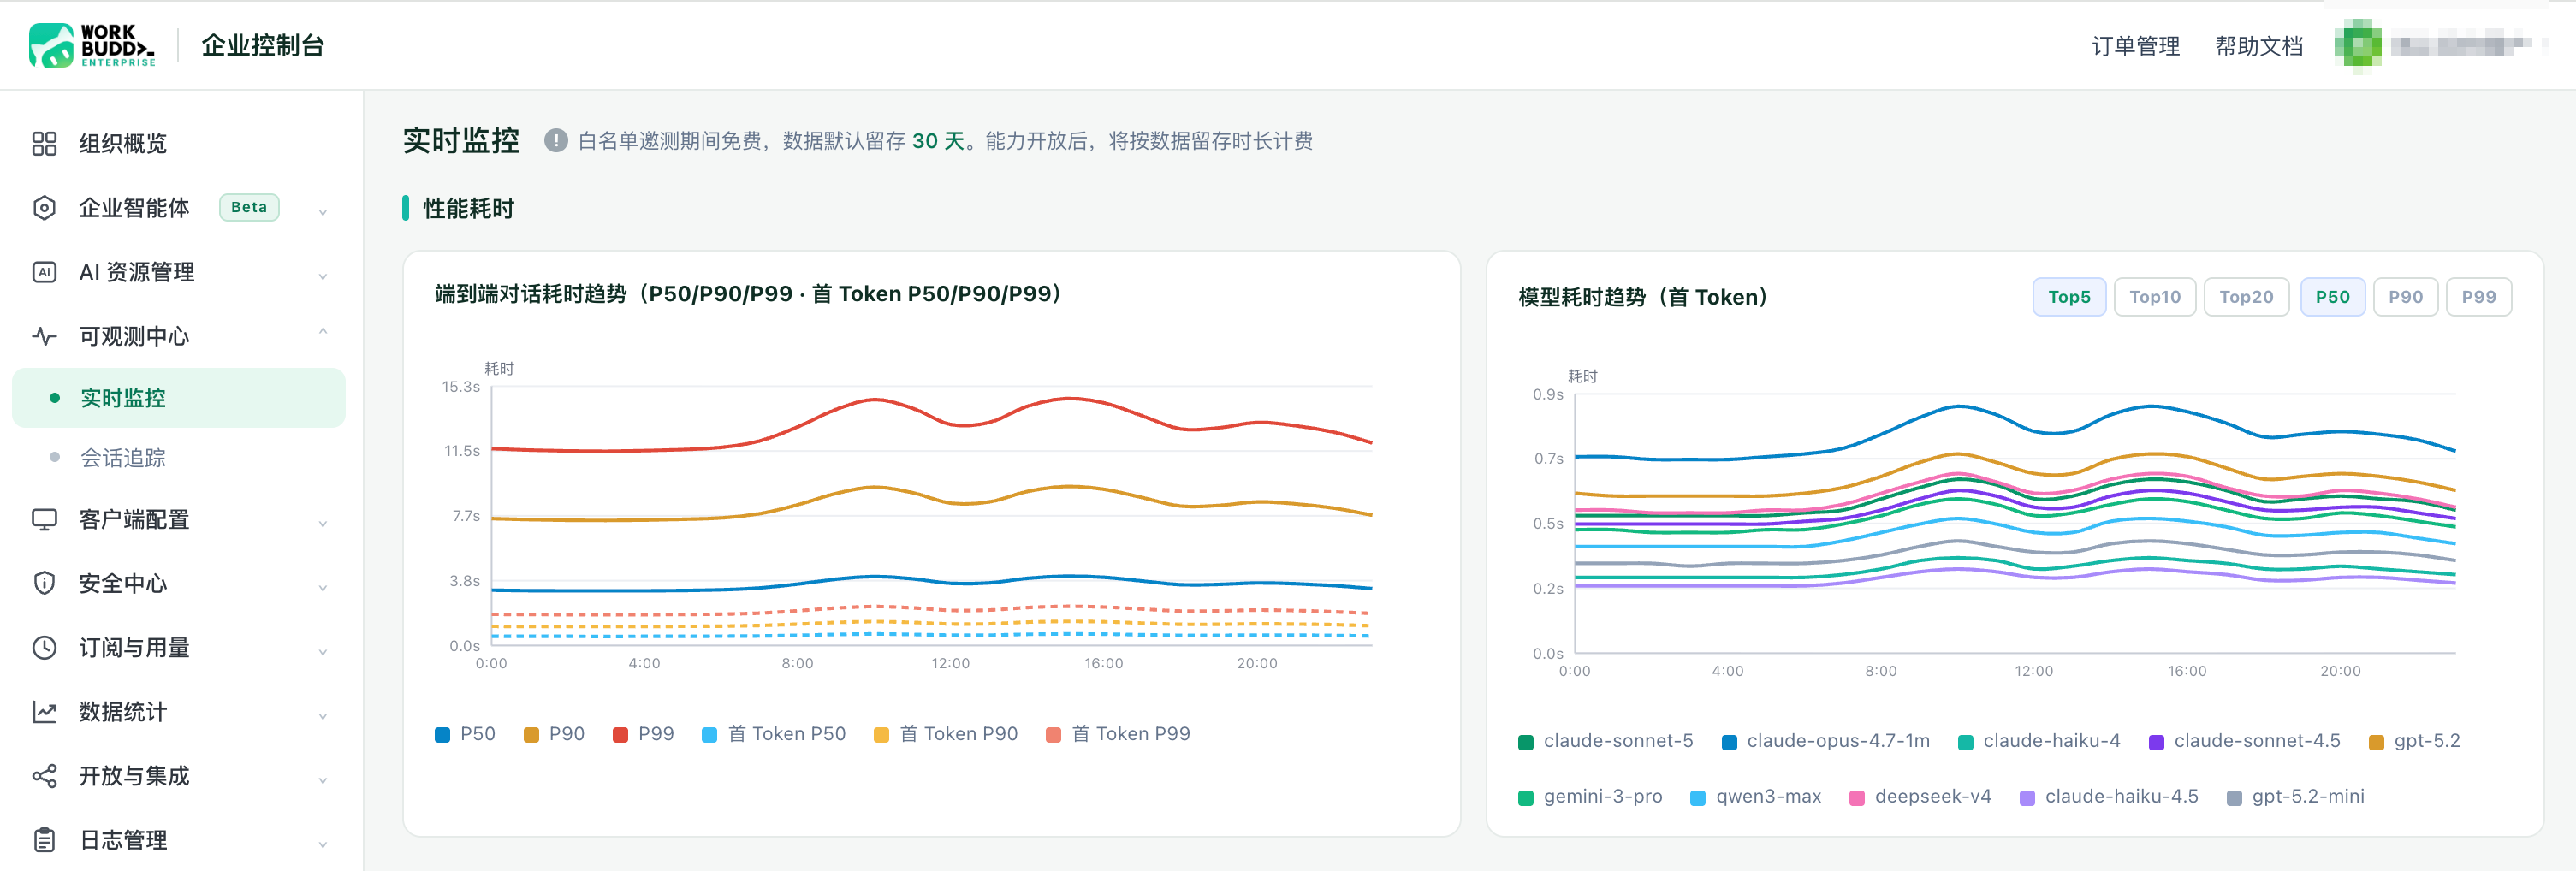
Task: Select the Top20 filter
Action: 2246,297
